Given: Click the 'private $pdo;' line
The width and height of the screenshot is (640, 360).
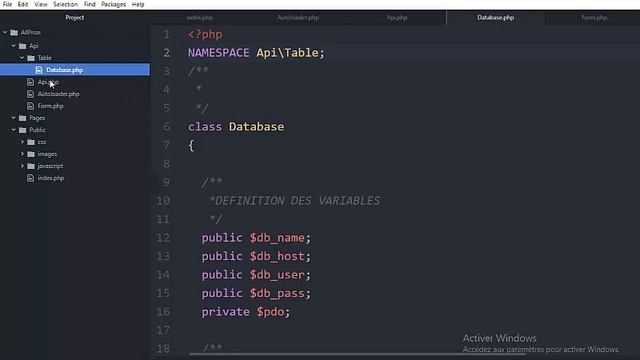Looking at the screenshot, I should 246,312.
